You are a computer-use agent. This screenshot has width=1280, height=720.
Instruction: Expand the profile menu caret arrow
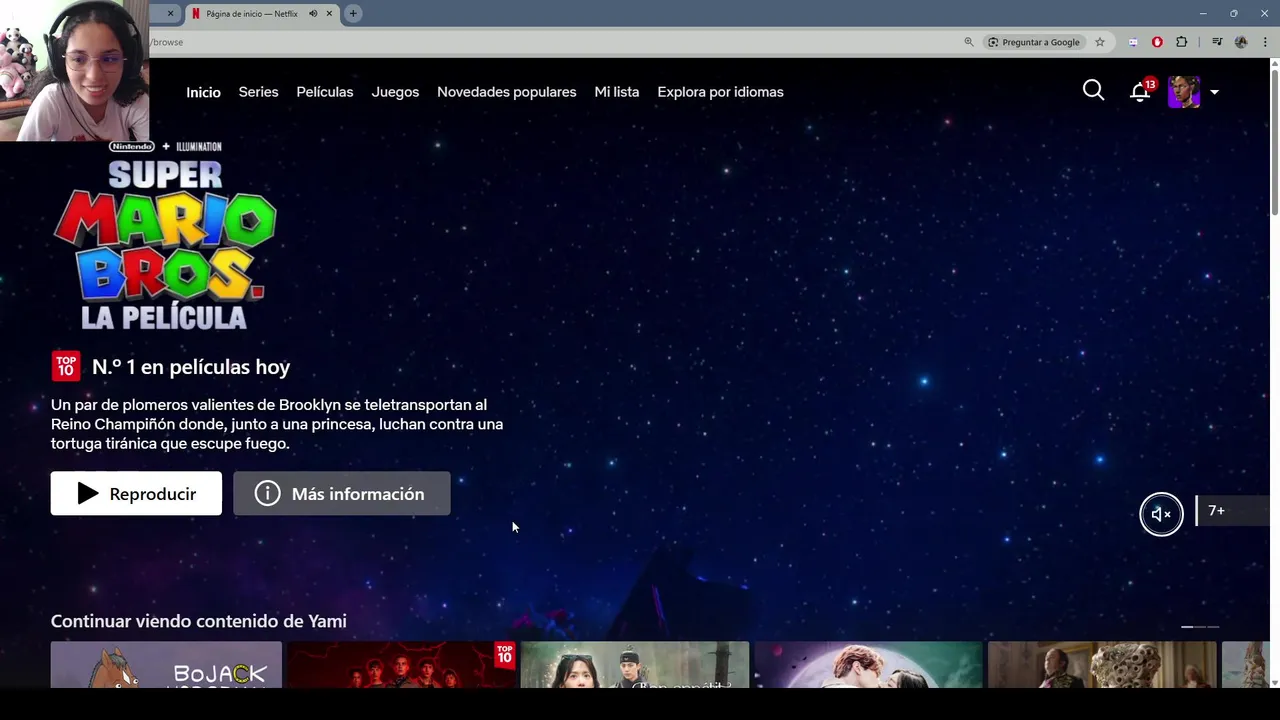point(1214,92)
